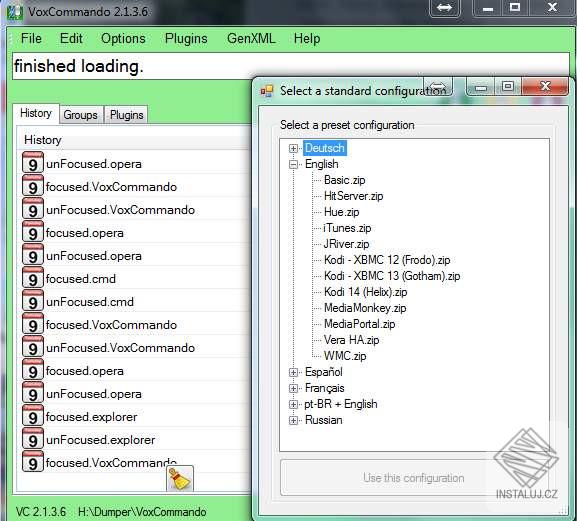
Task: Expand the Español tree node
Action: click(293, 372)
